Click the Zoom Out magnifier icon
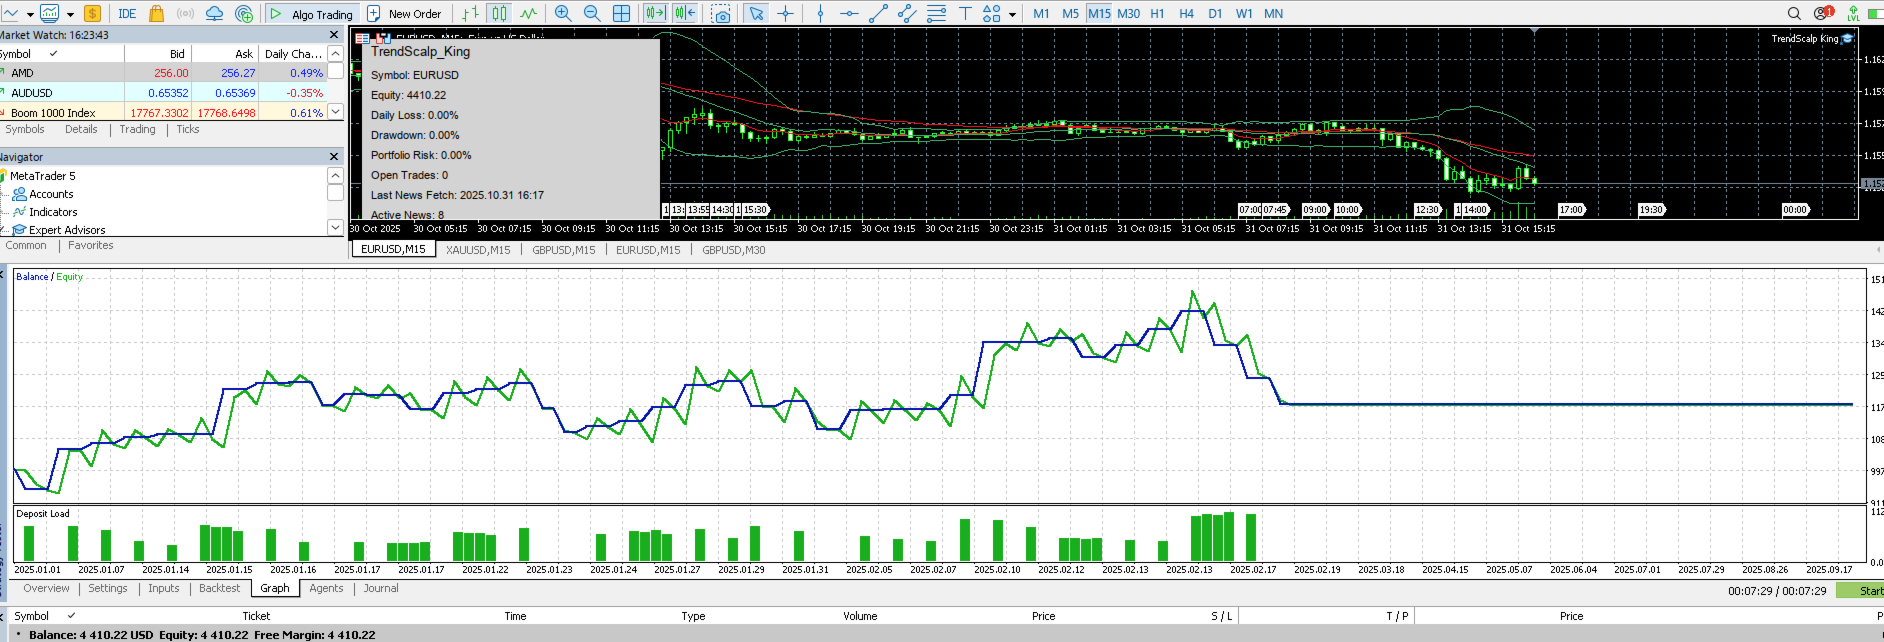 (592, 13)
